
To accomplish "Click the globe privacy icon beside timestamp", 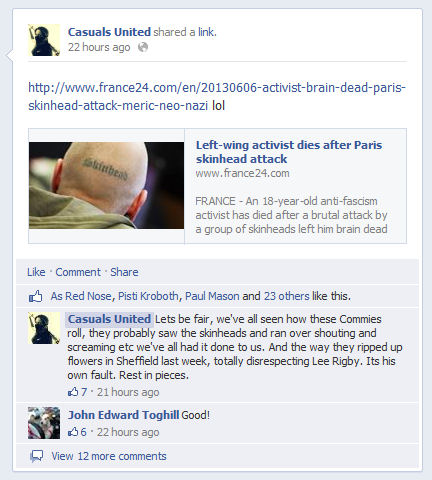I will point(143,47).
